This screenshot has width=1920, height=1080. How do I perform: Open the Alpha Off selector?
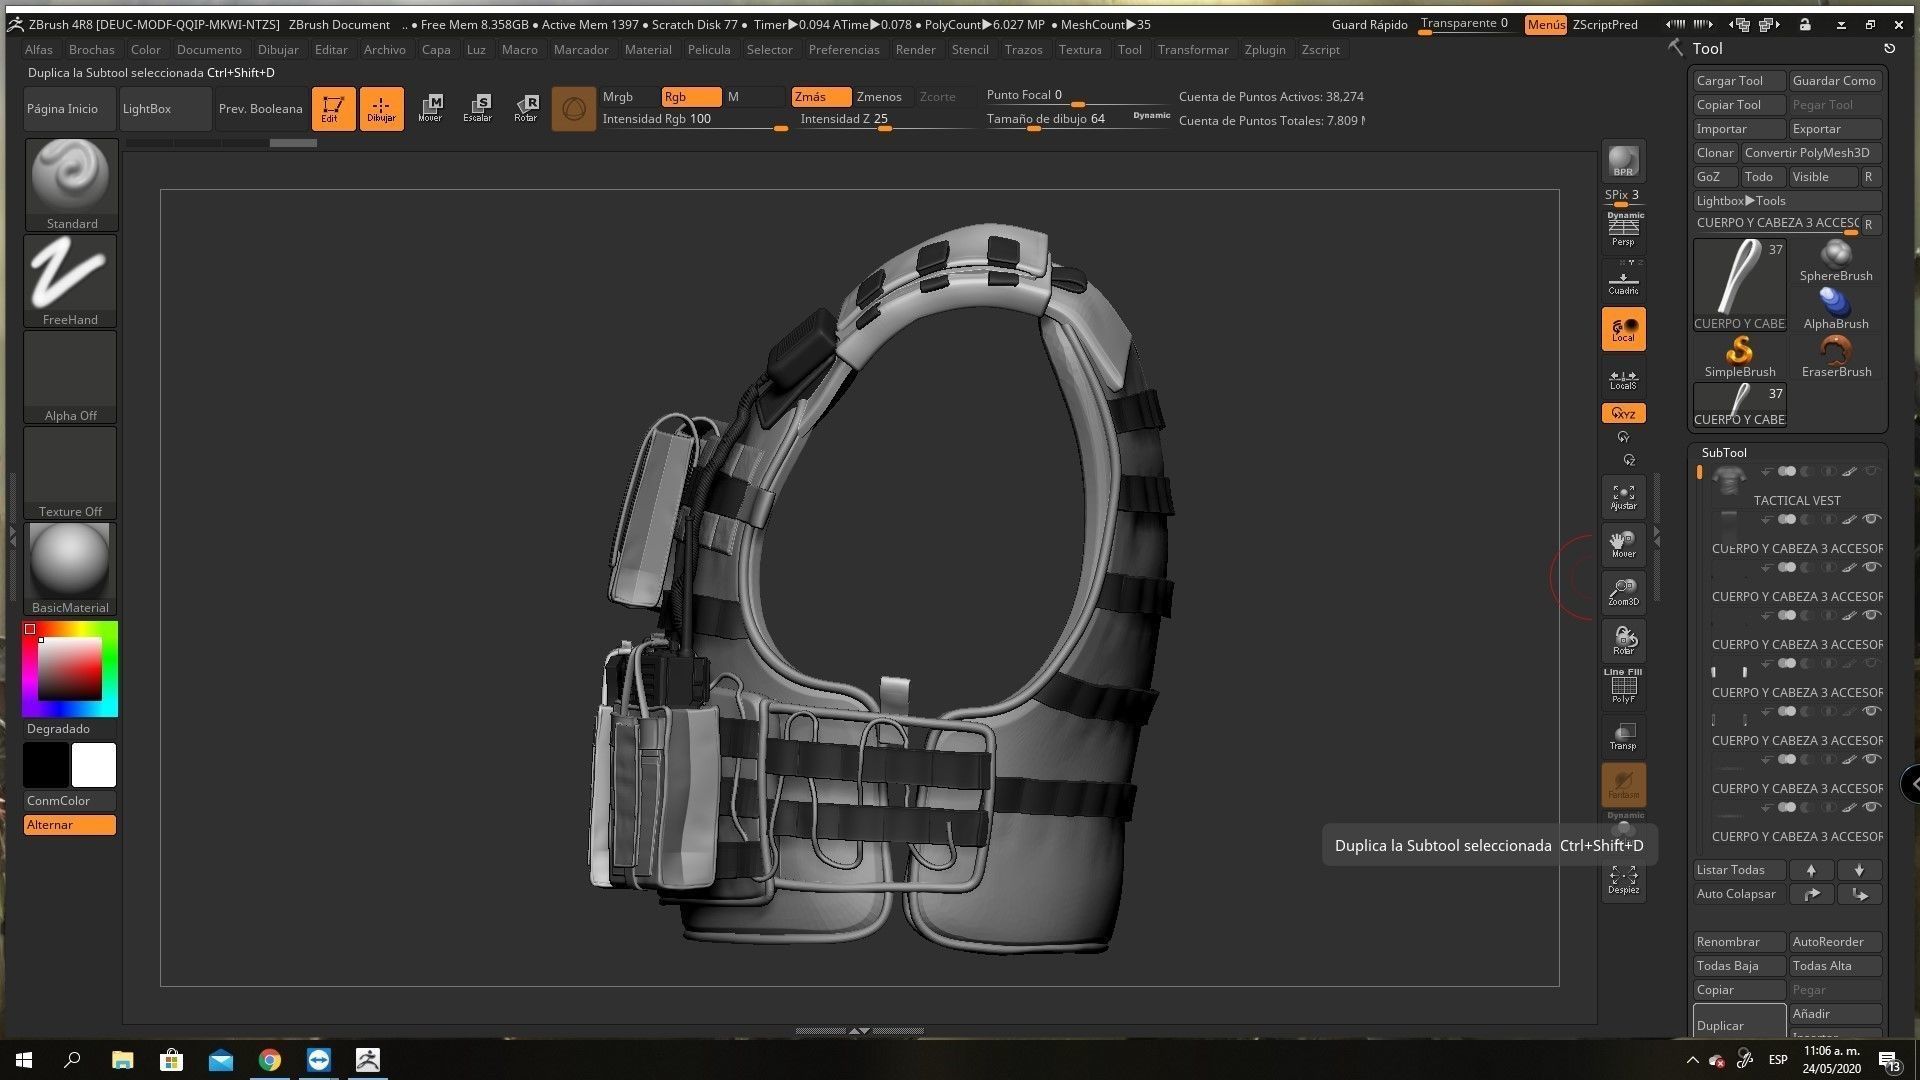tap(71, 377)
